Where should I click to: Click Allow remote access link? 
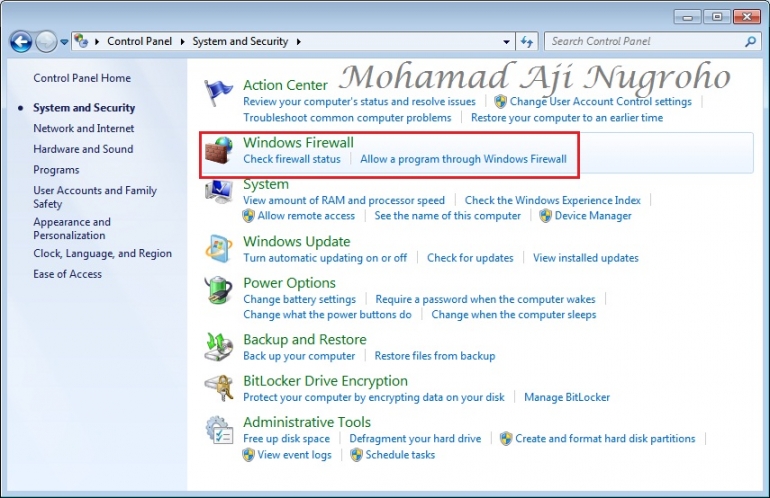pyautogui.click(x=306, y=216)
